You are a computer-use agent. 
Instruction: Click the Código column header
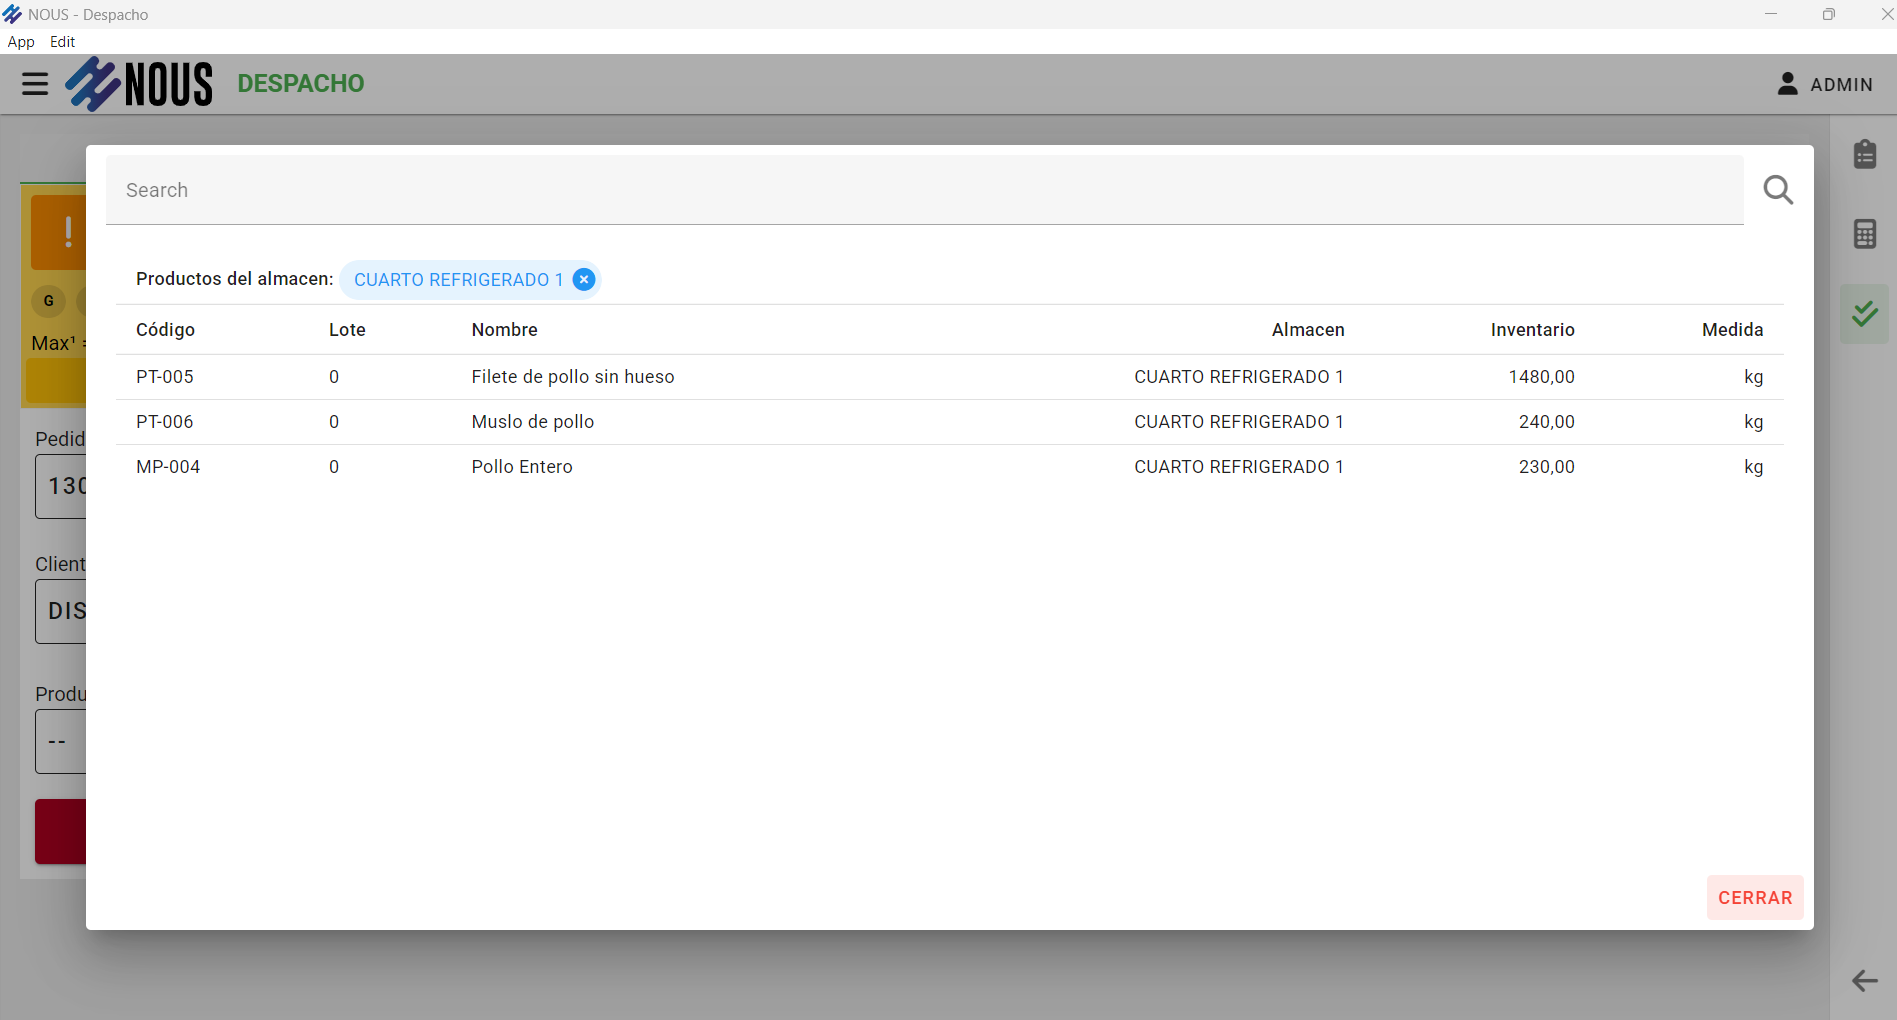click(x=165, y=330)
